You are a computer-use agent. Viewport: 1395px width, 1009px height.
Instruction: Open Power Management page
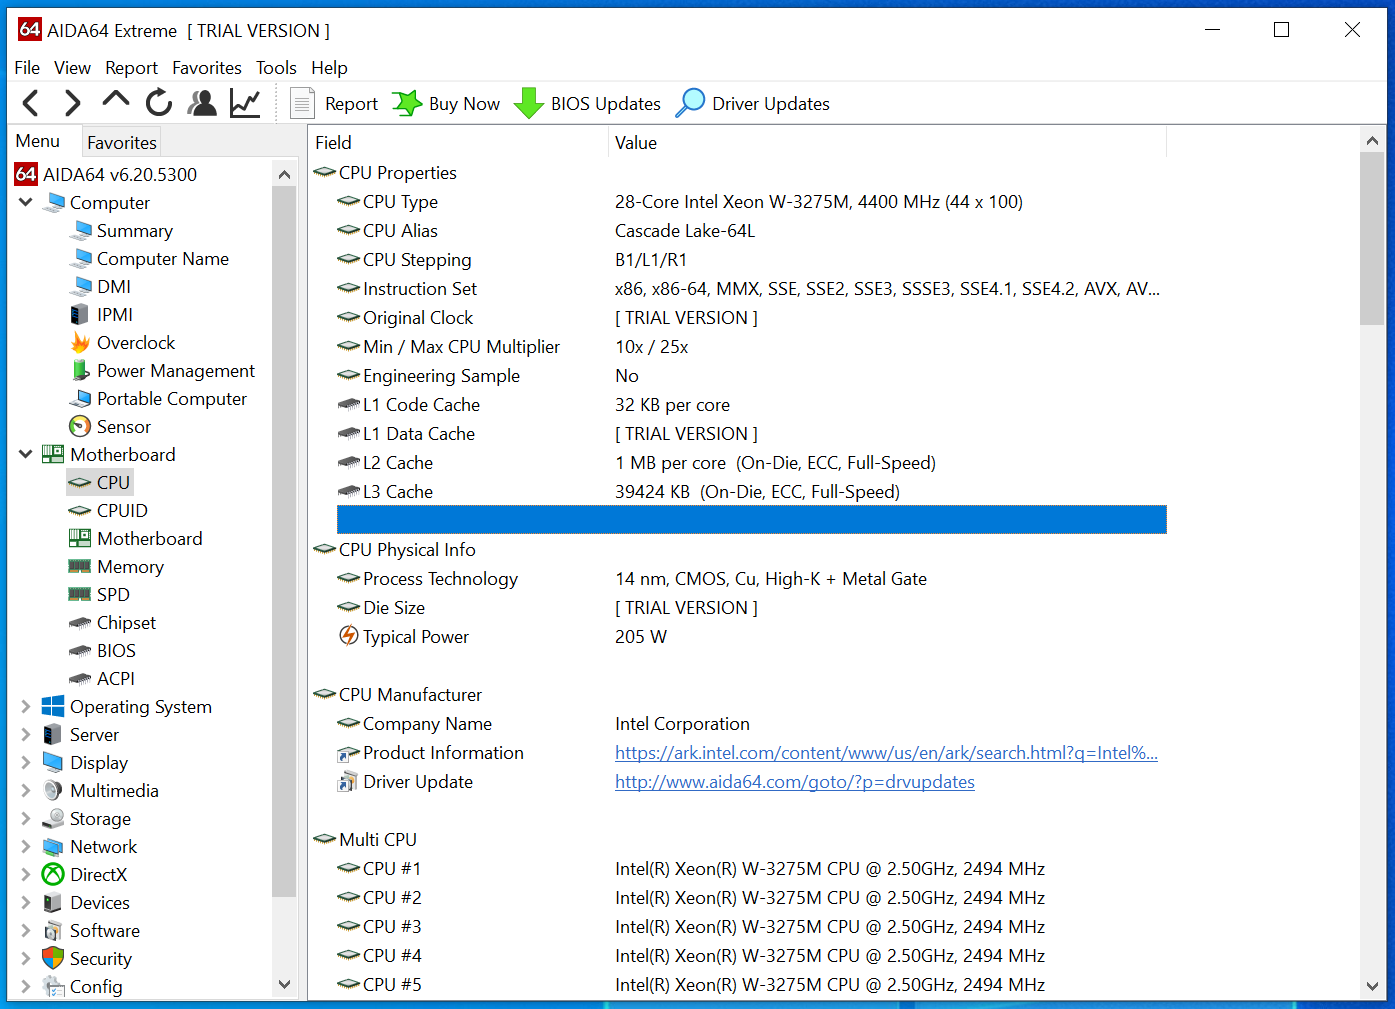pos(162,370)
